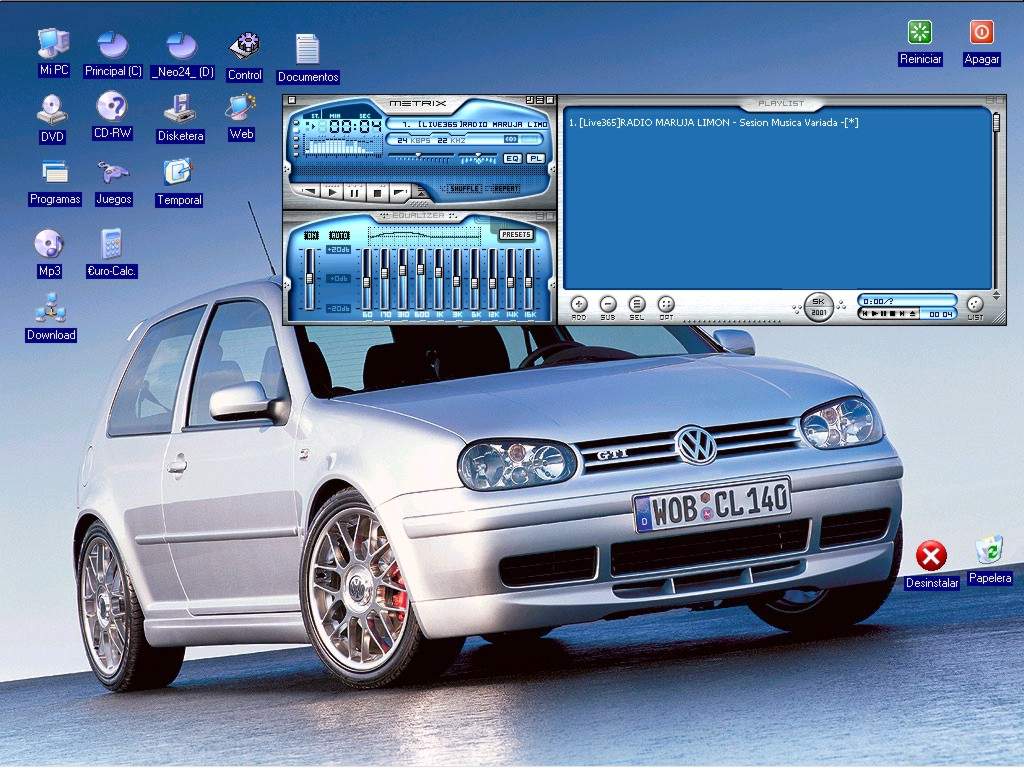Click the Desinstalar red X icon
The height and width of the screenshot is (768, 1024).
[x=931, y=565]
